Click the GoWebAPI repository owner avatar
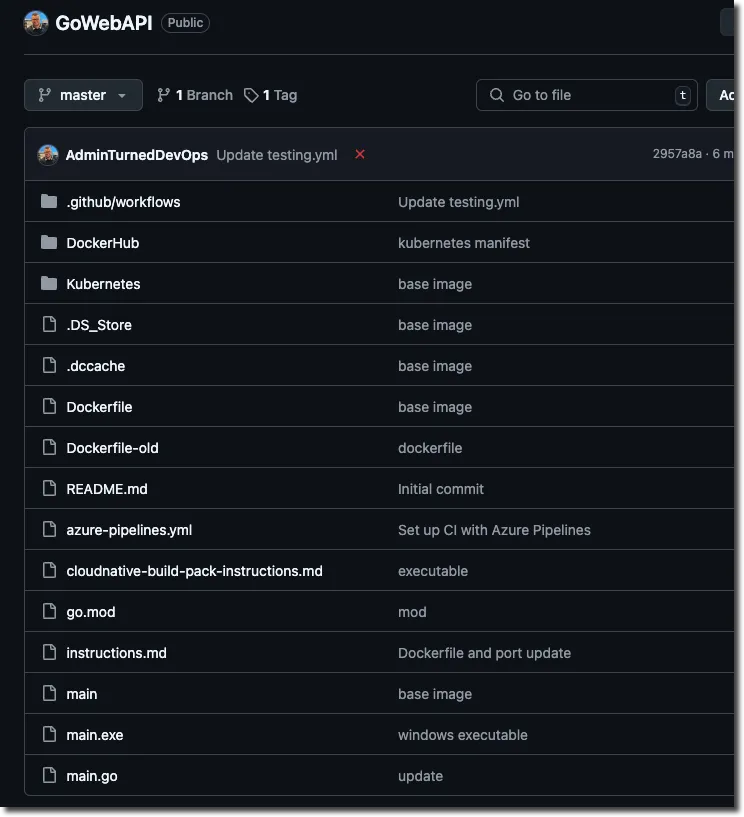Image resolution: width=744 pixels, height=817 pixels. click(36, 23)
